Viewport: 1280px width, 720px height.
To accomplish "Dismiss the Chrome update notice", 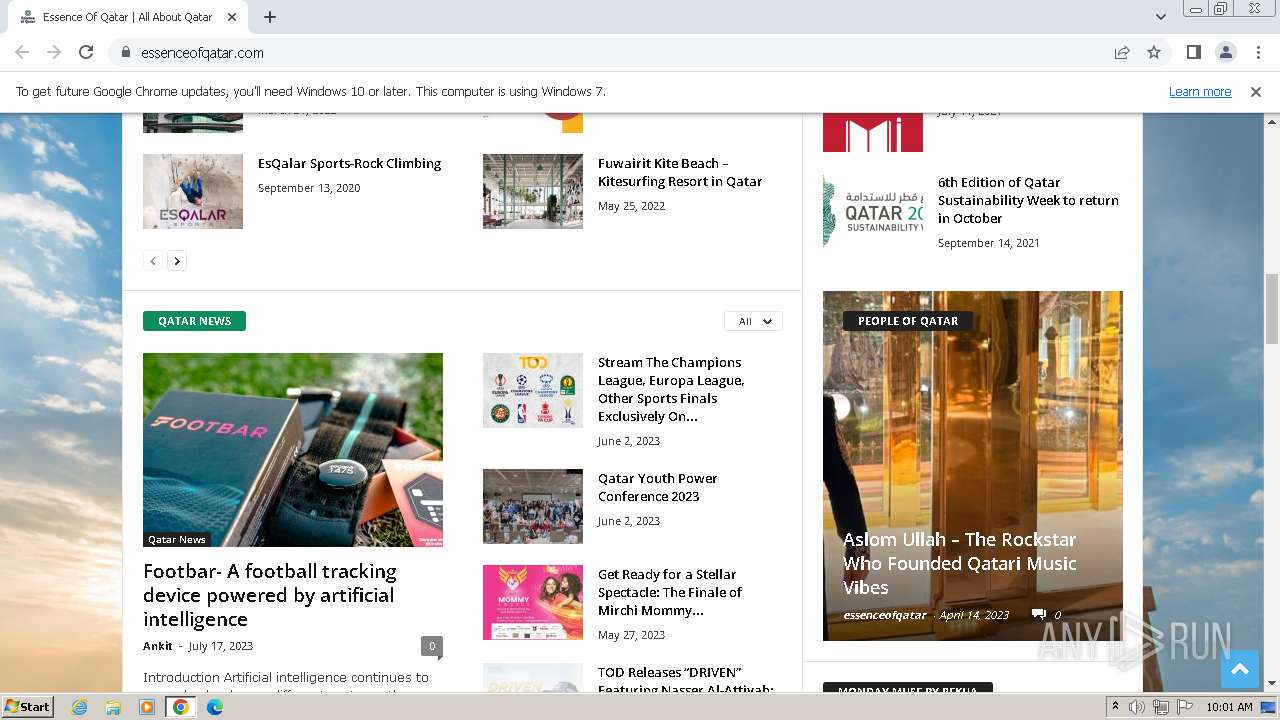I will [x=1256, y=91].
